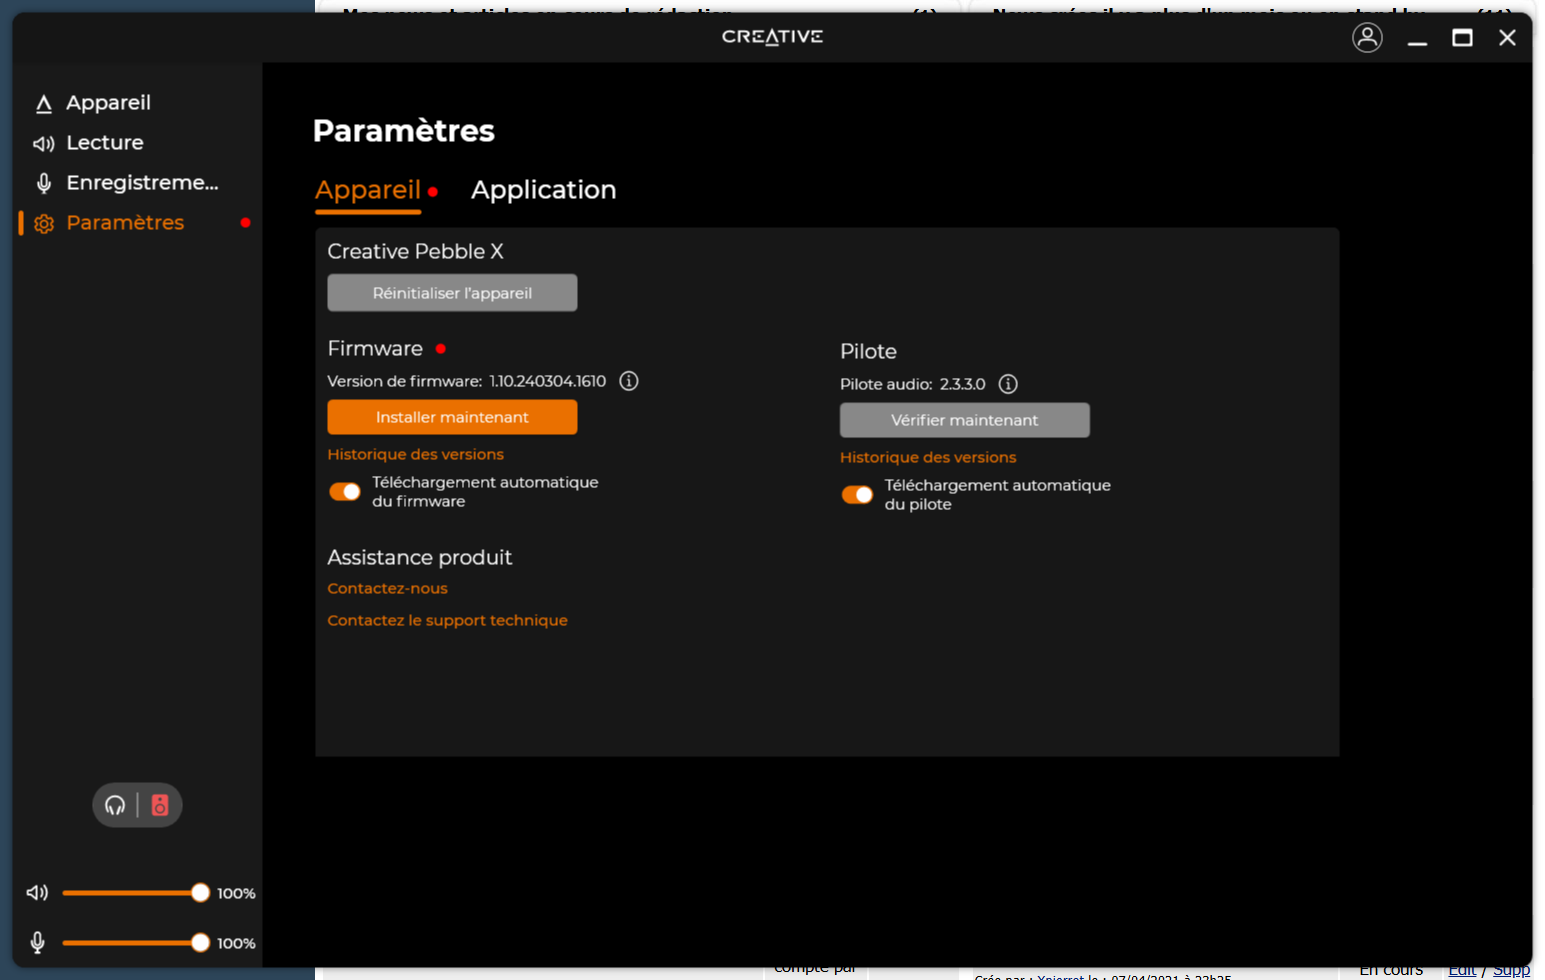Close the Creative app window

coord(1507,38)
